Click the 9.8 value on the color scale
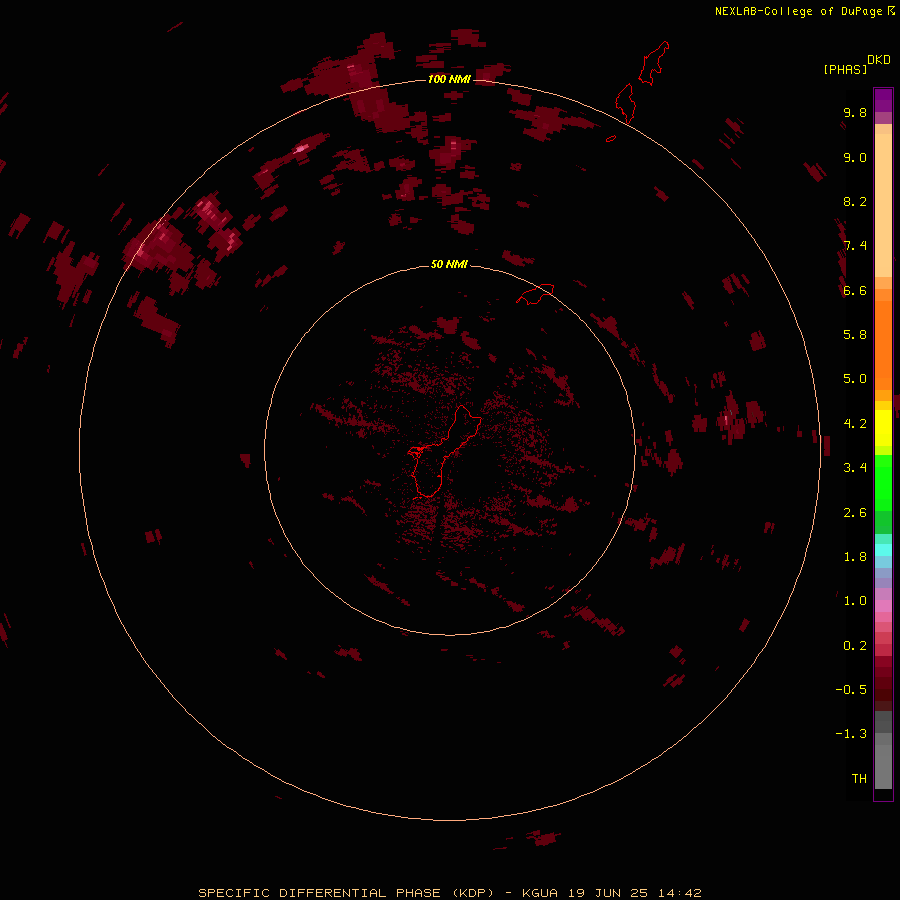900x900 pixels. [x=855, y=112]
